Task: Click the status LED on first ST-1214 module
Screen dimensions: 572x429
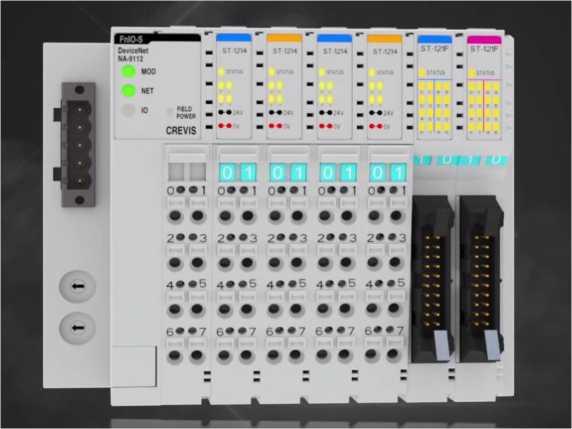Action: click(221, 72)
